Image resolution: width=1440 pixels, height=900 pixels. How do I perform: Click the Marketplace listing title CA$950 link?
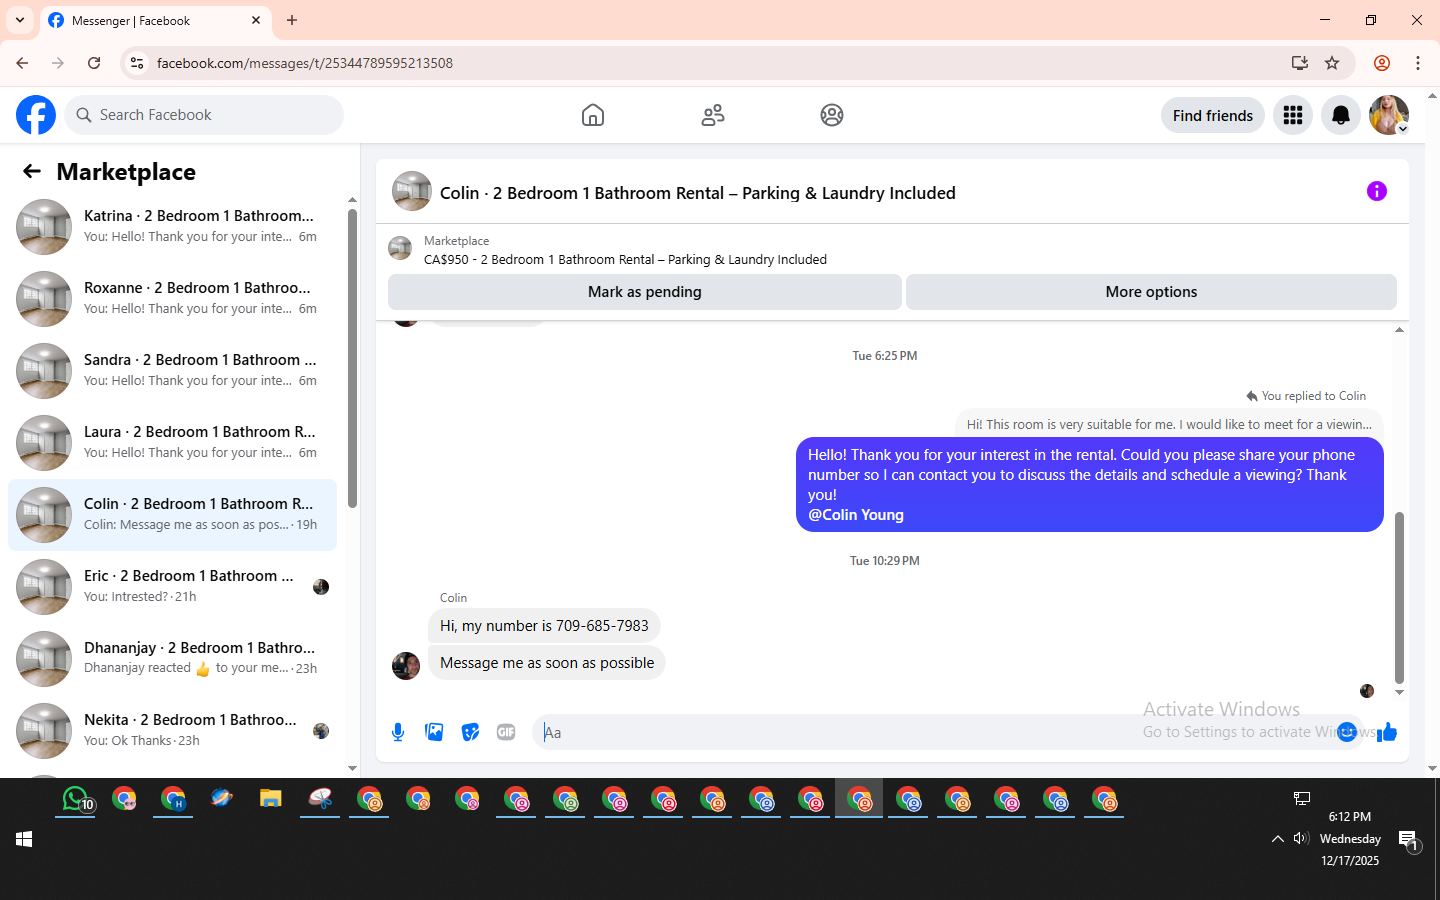(x=625, y=259)
